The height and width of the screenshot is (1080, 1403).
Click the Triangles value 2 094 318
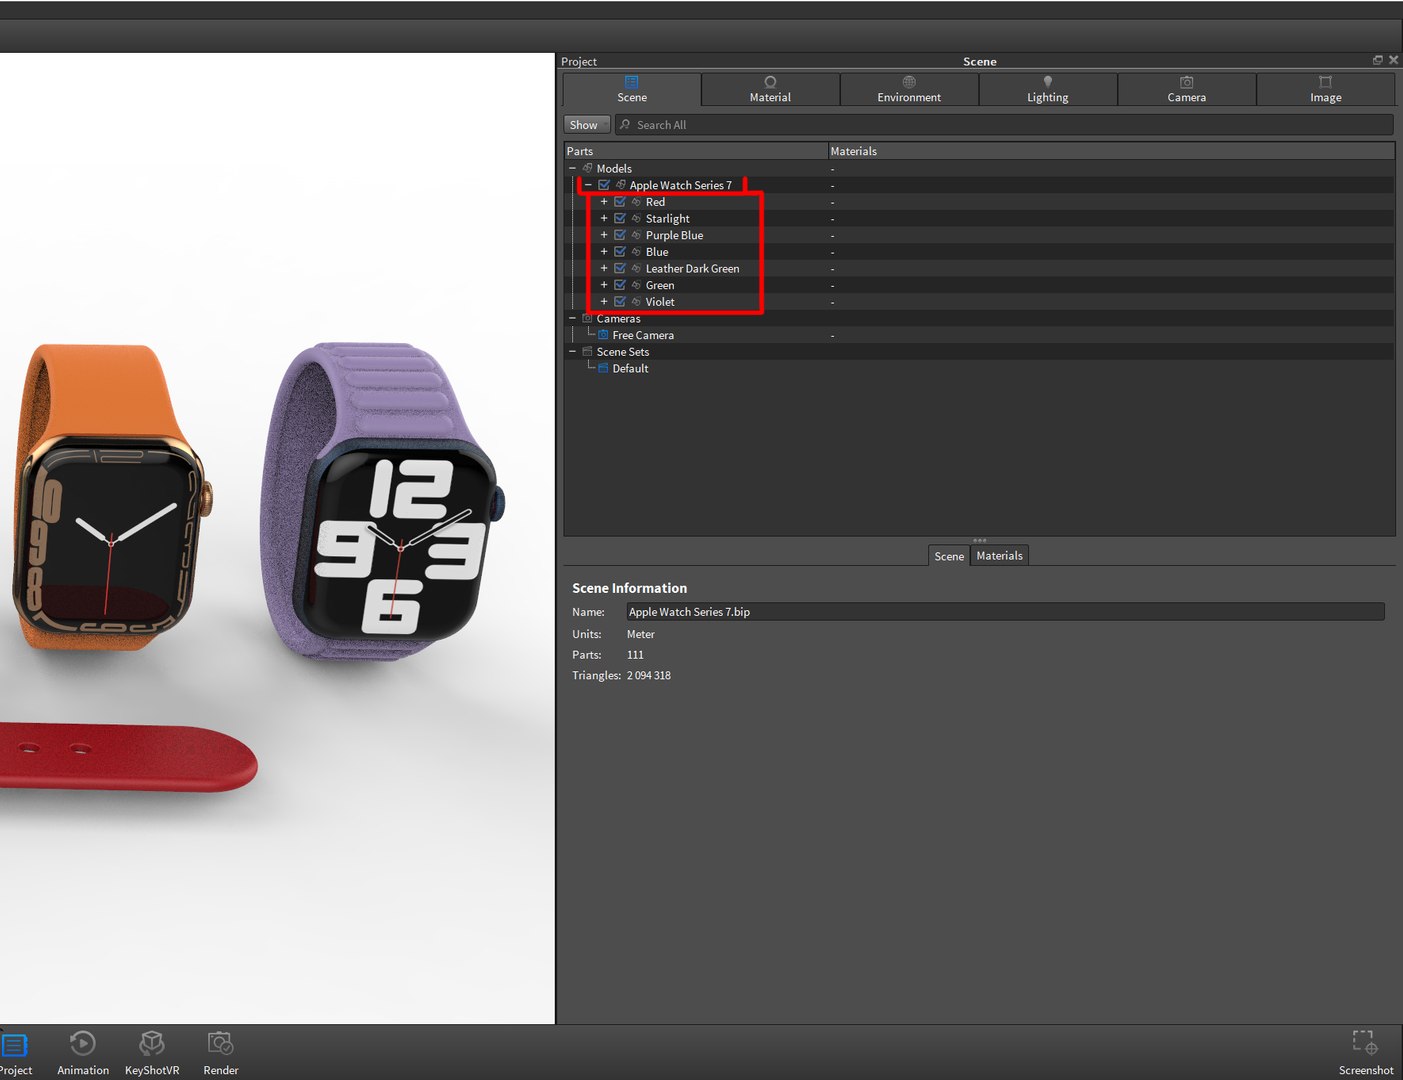(649, 676)
